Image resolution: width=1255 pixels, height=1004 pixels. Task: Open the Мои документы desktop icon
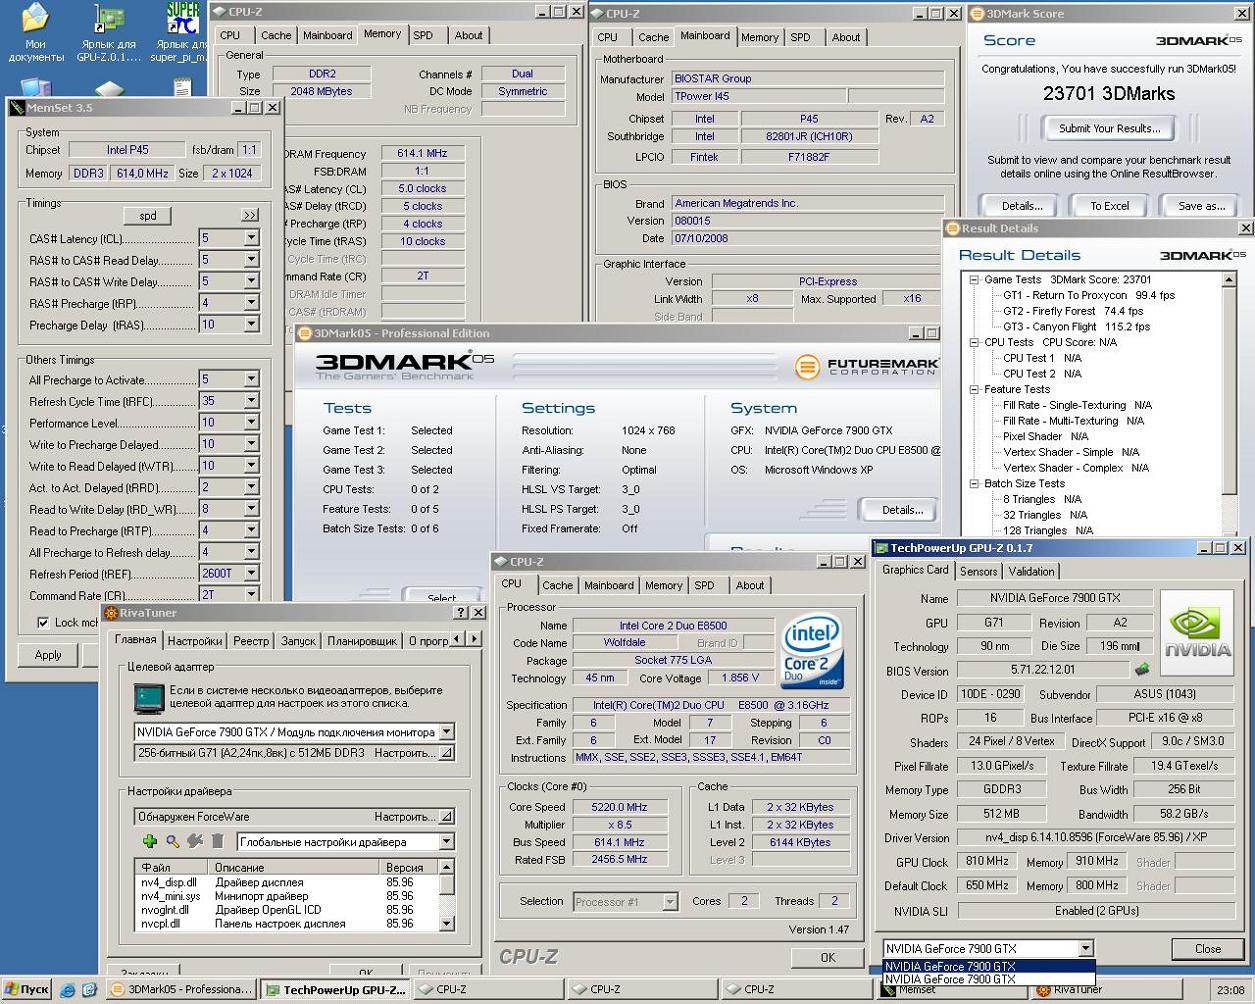point(35,33)
